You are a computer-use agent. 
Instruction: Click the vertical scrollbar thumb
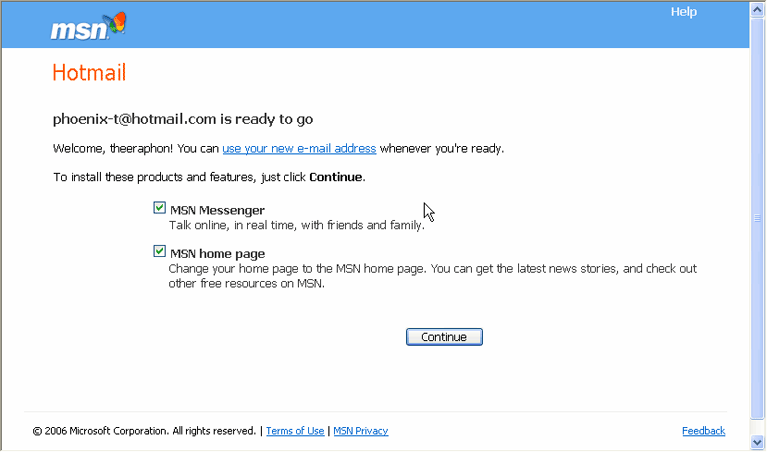tap(757, 218)
